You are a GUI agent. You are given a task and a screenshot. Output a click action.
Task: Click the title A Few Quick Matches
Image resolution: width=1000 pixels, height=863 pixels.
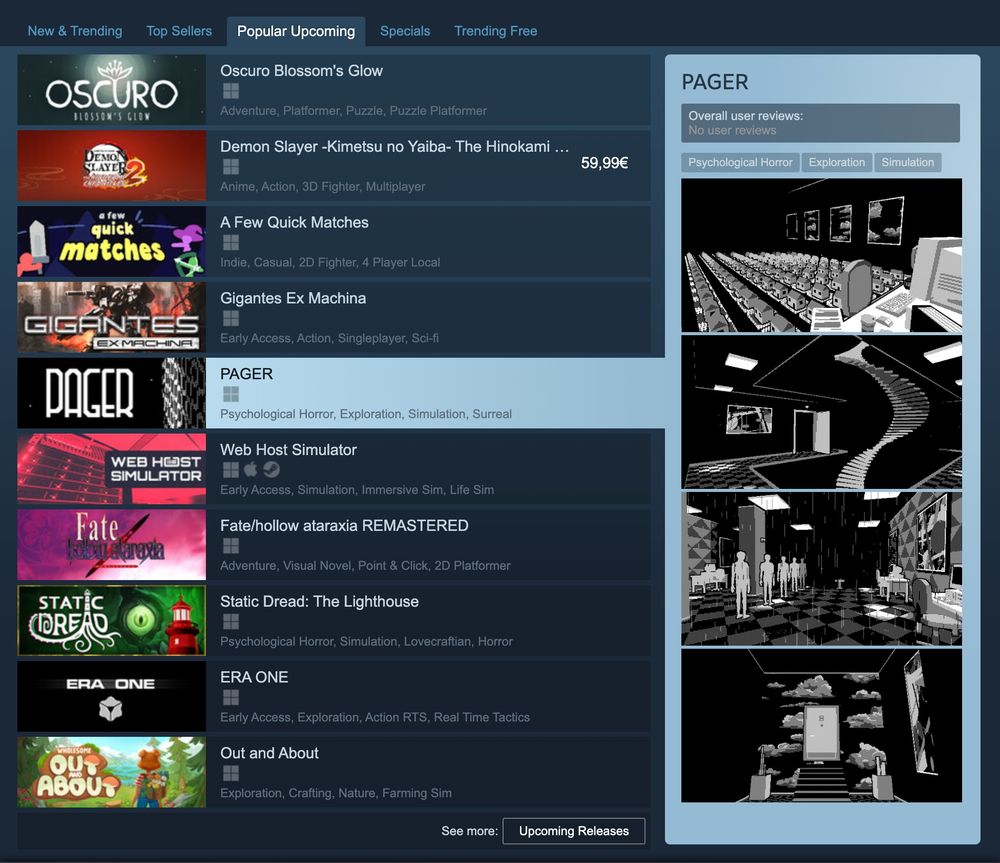coord(294,223)
